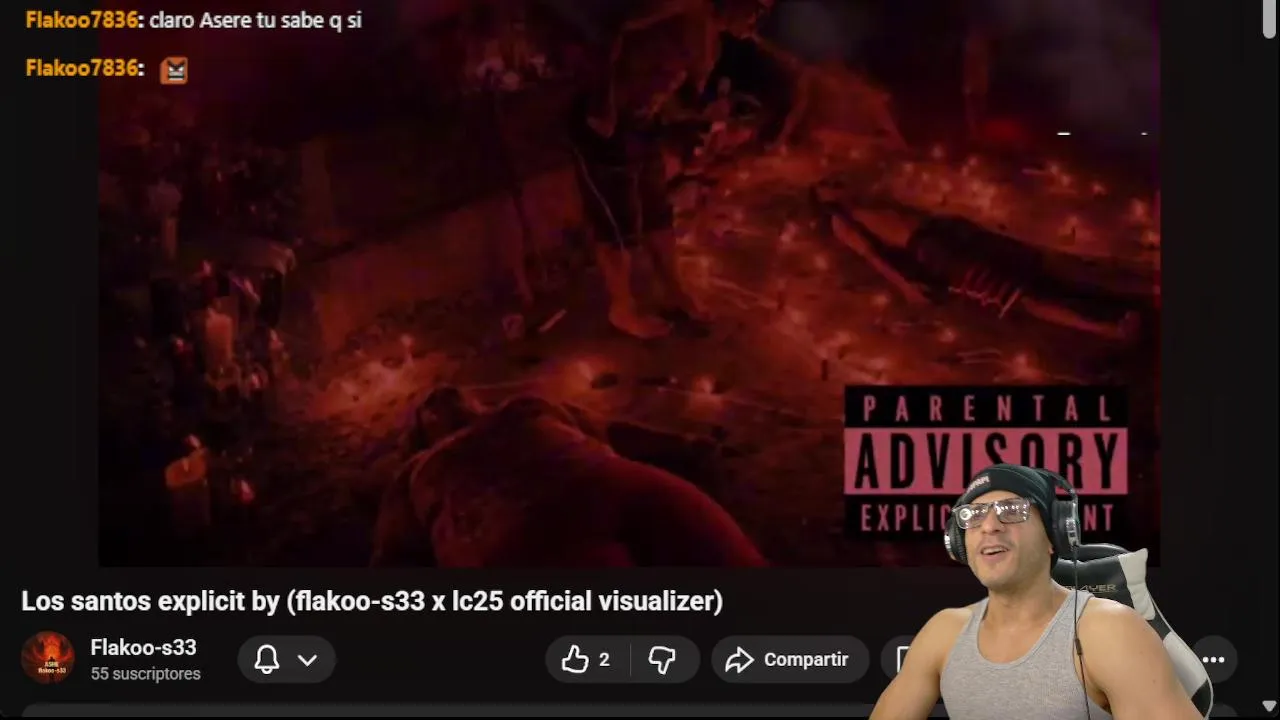Open the three-dot more actions menu

pos(1213,659)
